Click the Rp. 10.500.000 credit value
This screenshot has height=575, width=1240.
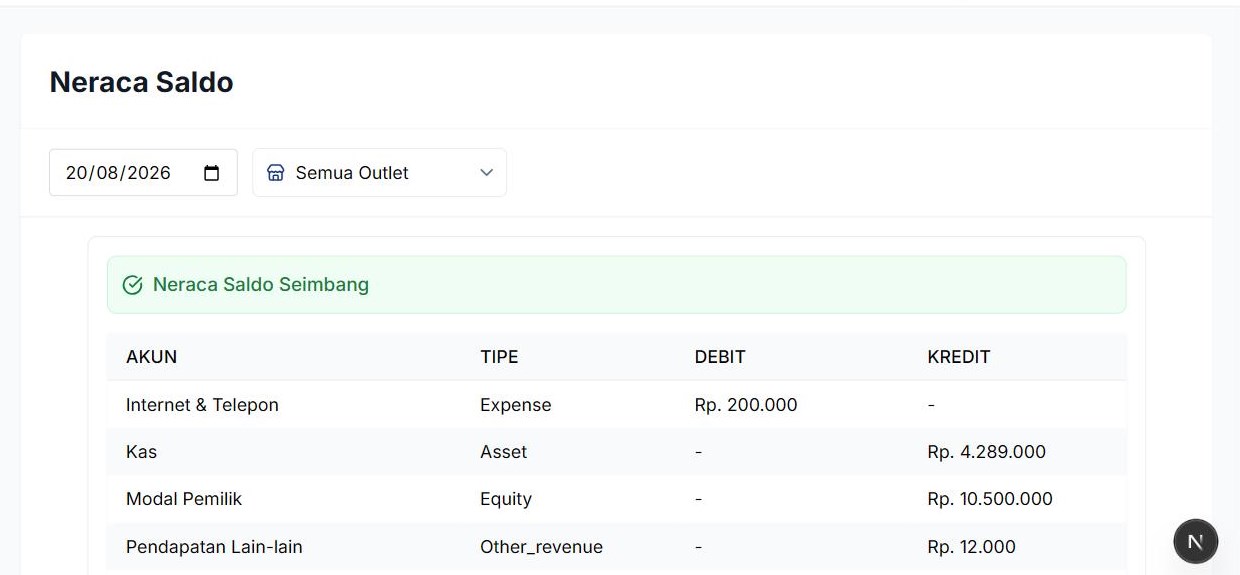point(990,499)
